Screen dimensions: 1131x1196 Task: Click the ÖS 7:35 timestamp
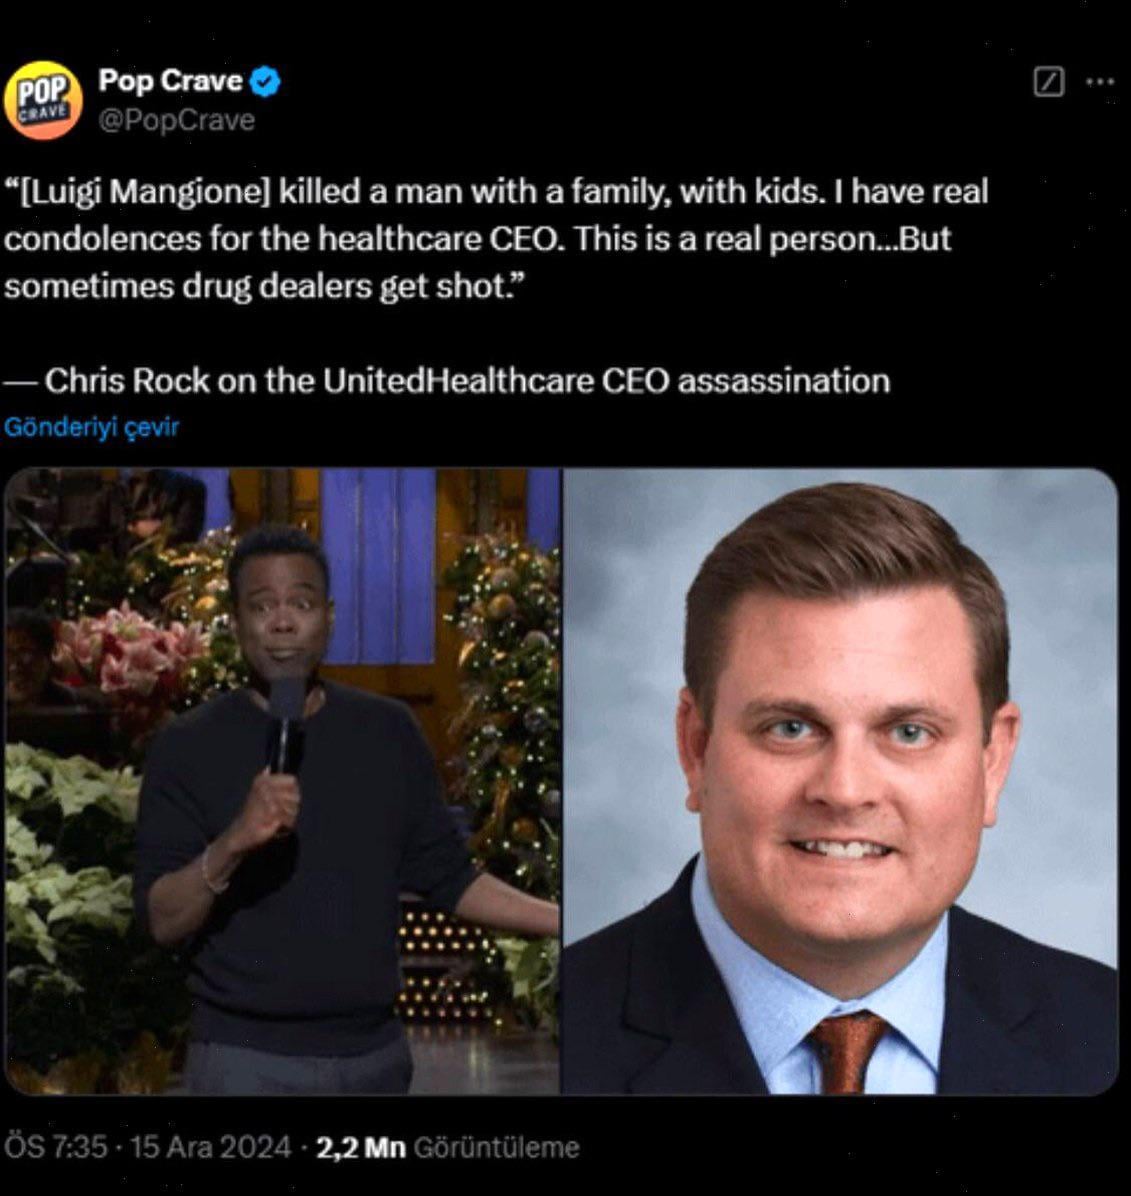click(55, 1147)
